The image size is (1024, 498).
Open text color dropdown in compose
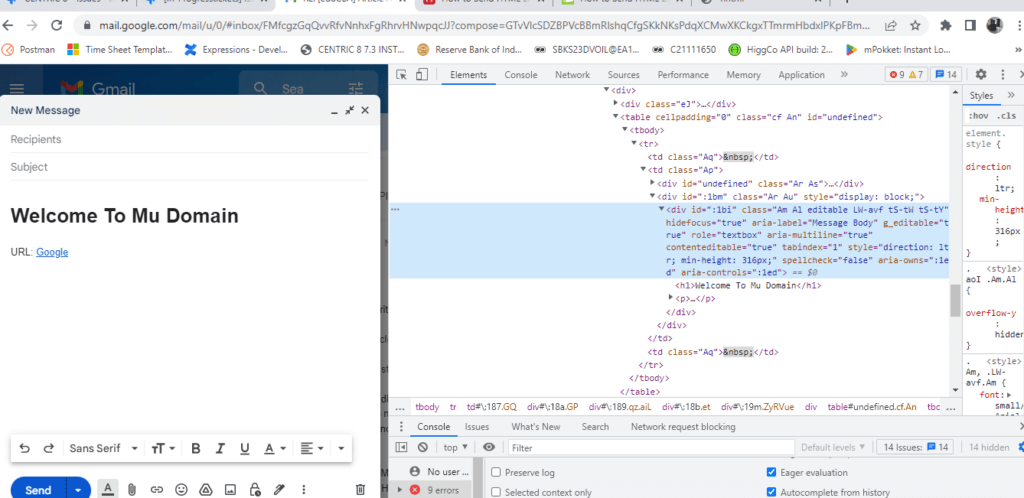275,448
